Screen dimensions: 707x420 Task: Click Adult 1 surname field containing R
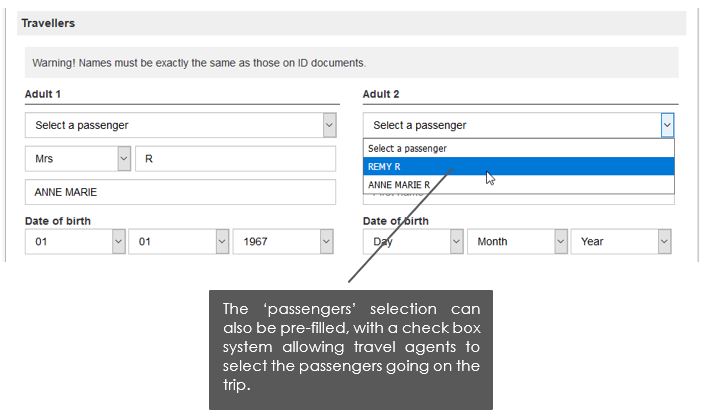click(x=235, y=159)
